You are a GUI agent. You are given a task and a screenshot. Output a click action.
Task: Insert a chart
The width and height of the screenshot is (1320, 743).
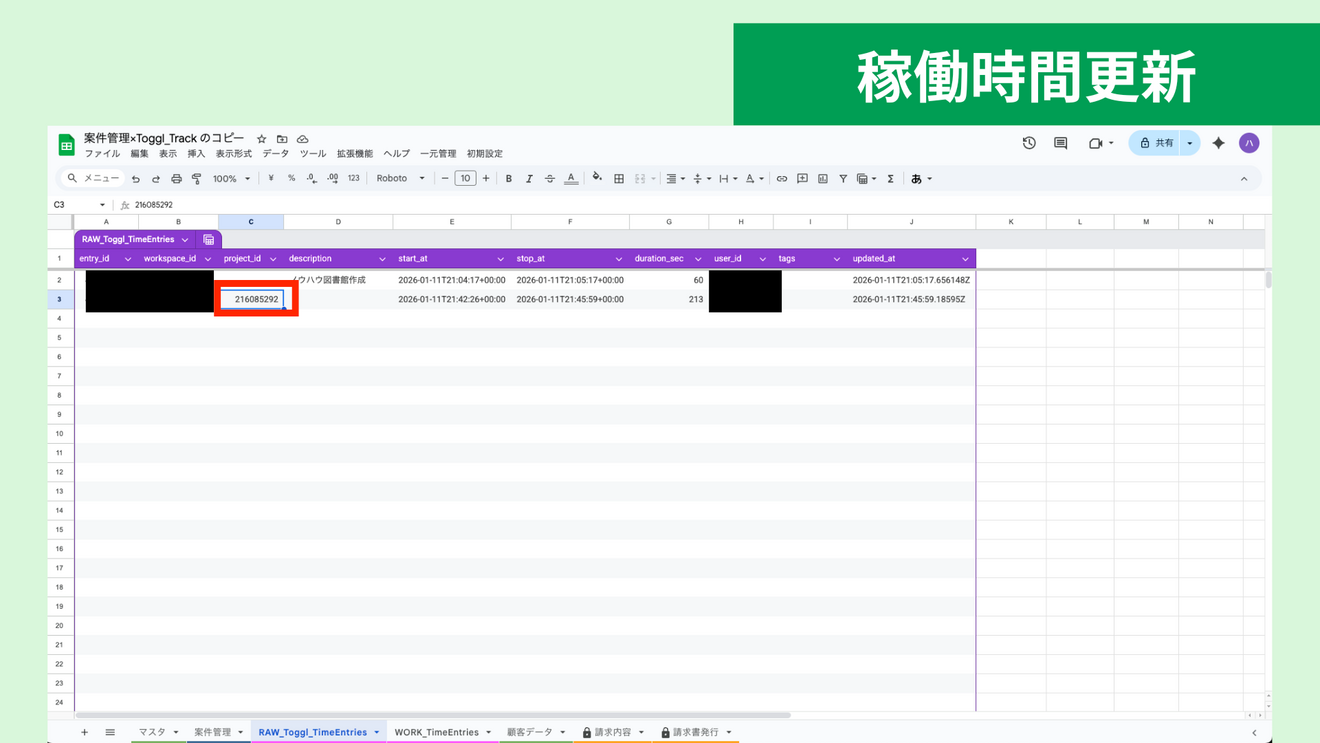click(823, 179)
